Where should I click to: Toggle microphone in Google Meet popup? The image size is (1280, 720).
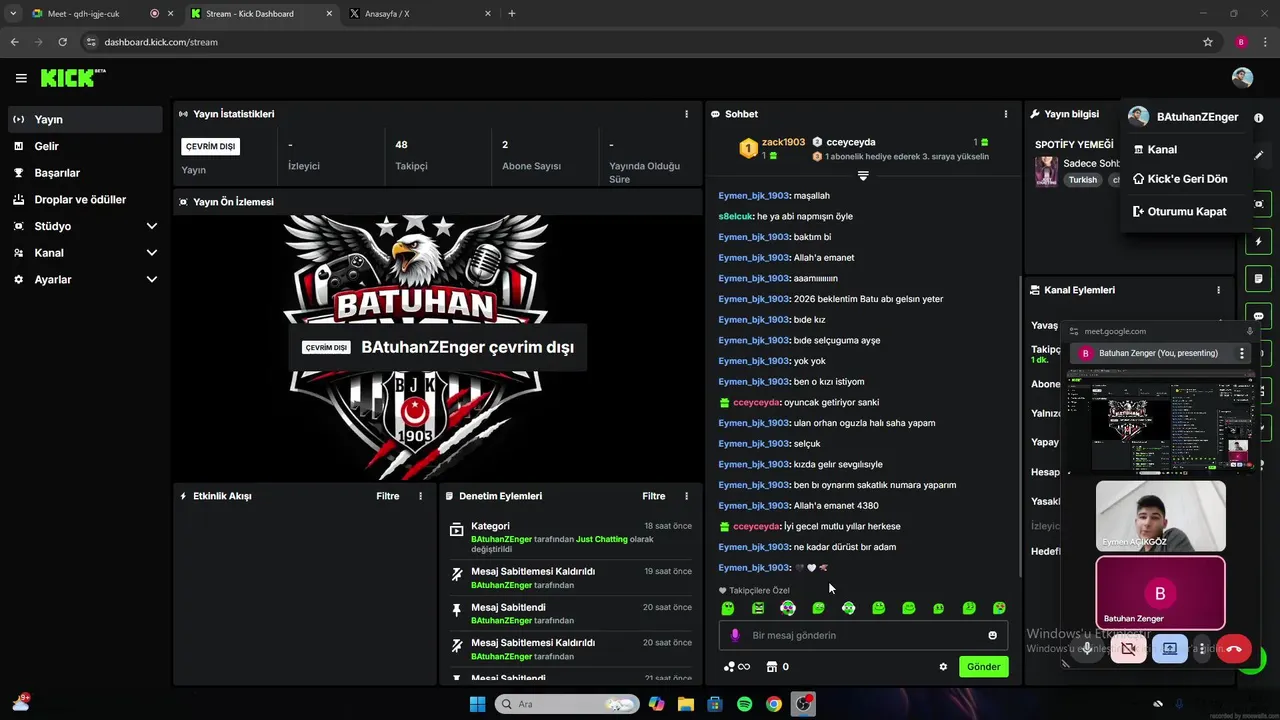point(1087,649)
